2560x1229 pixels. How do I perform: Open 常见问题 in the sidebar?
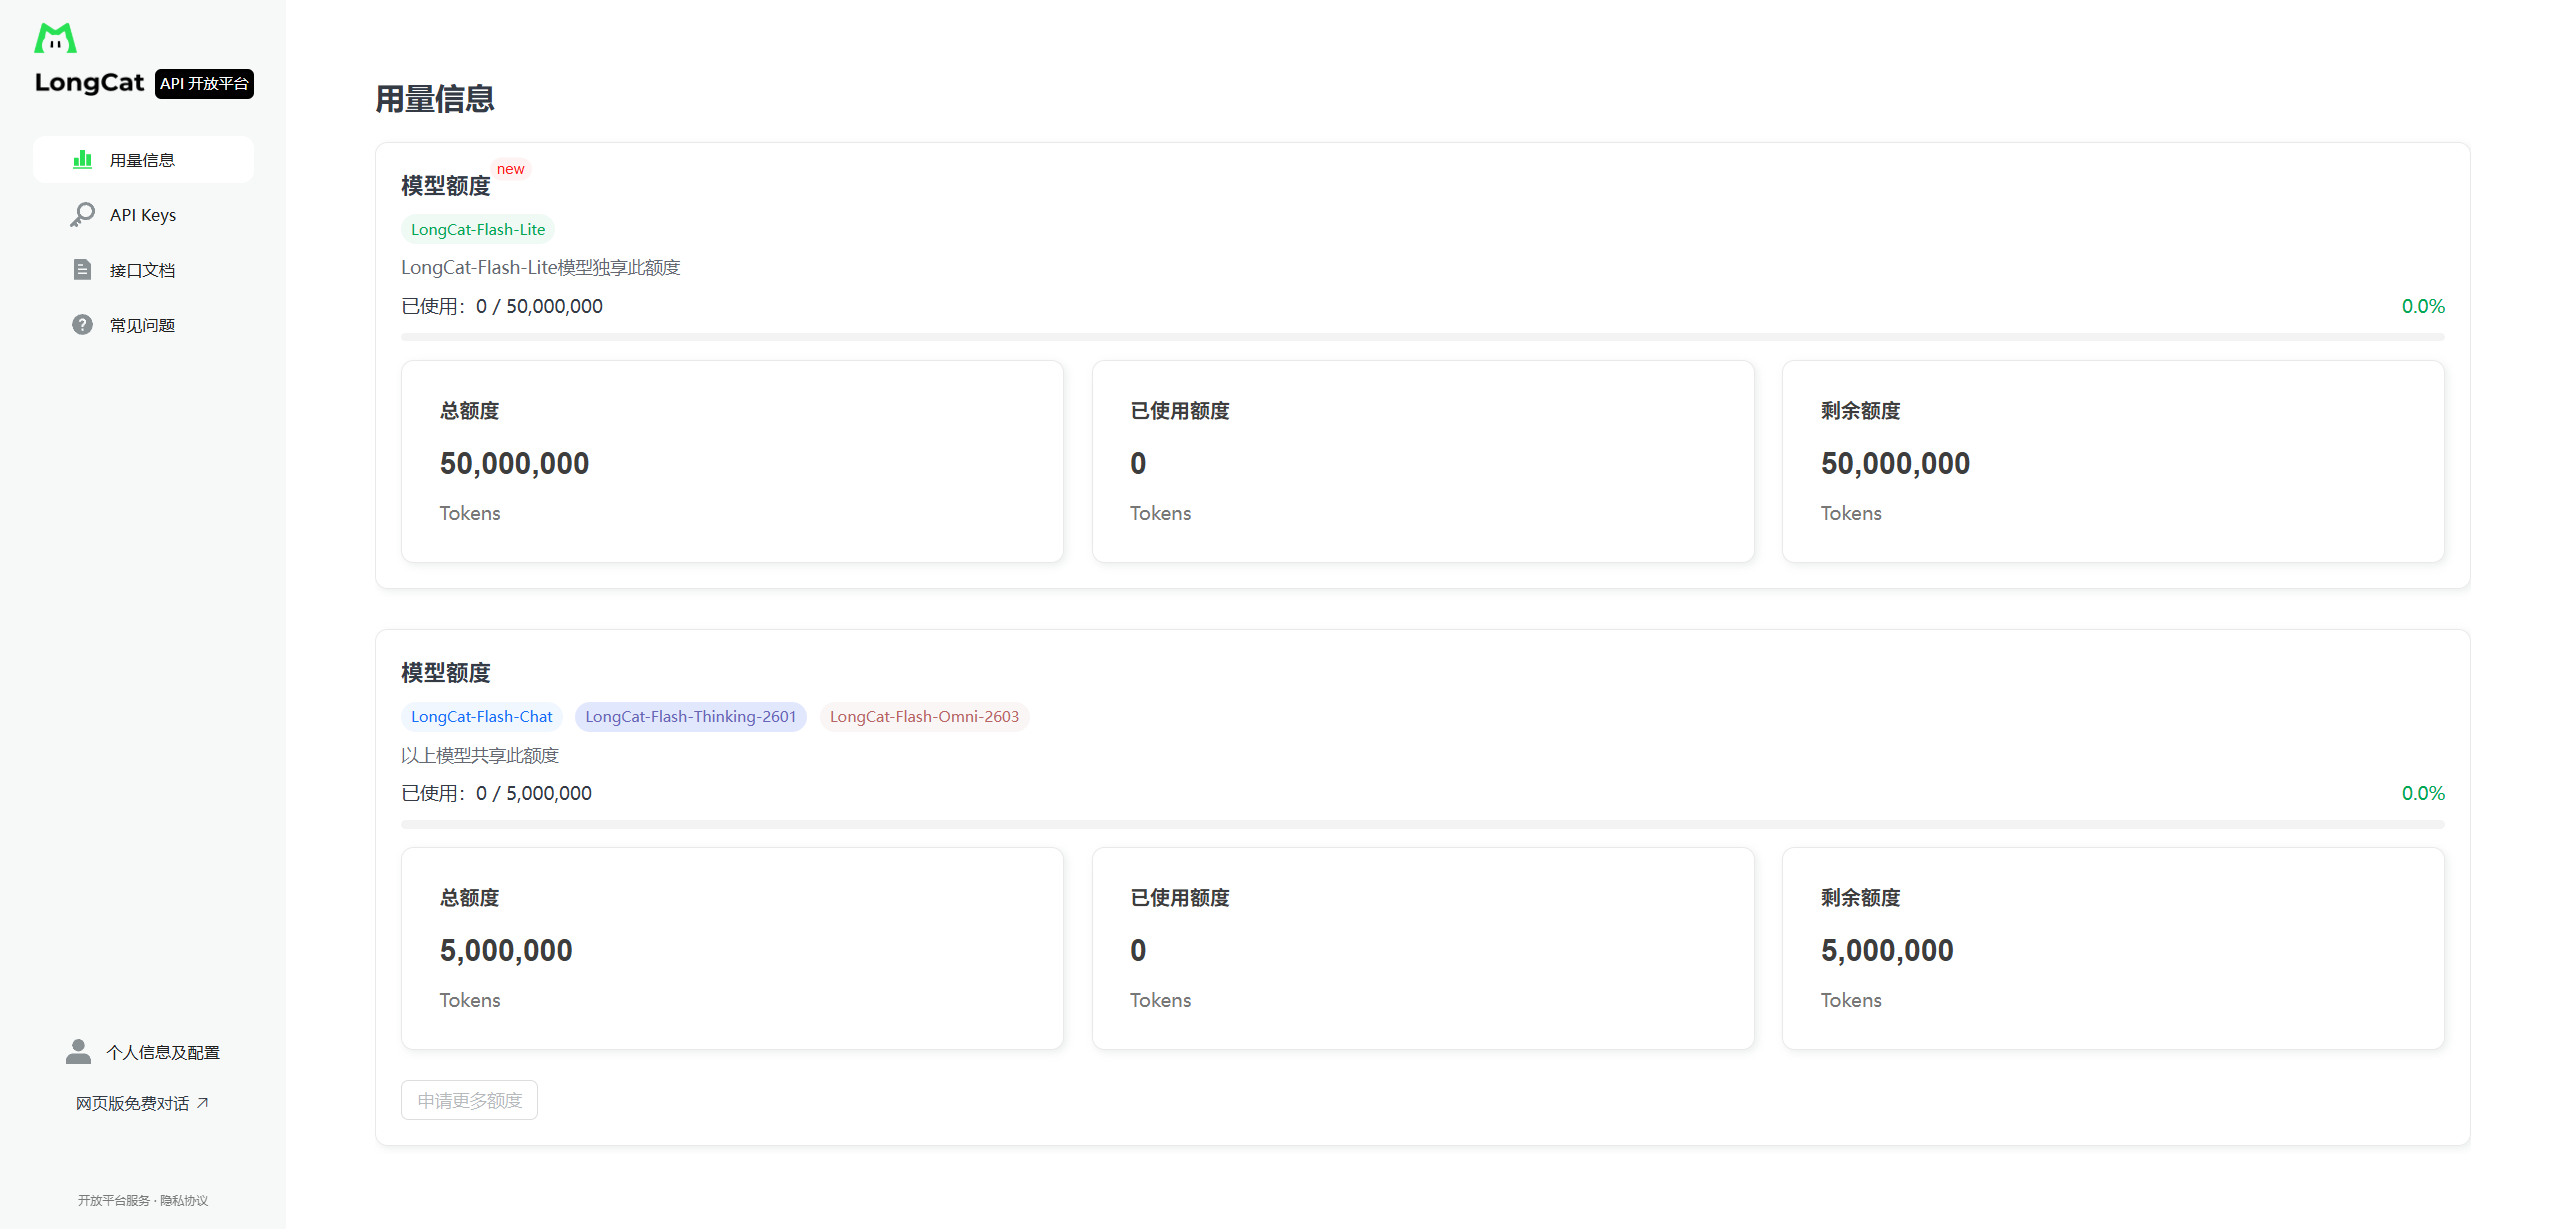click(142, 325)
